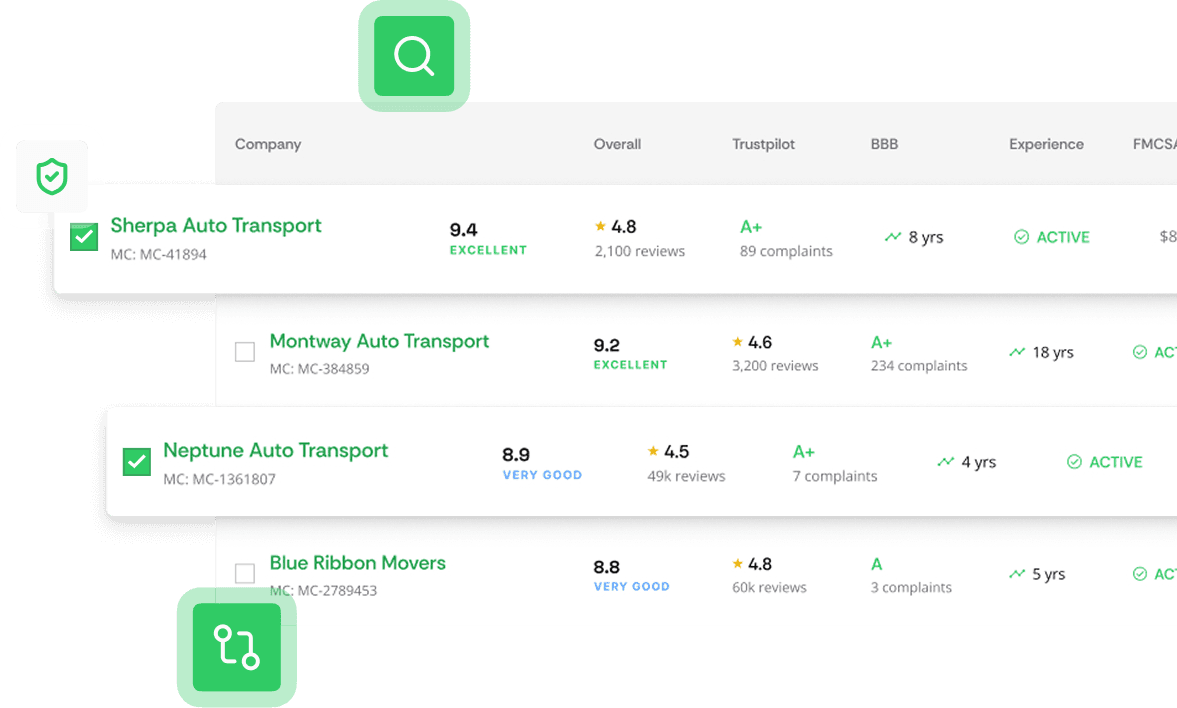Click the trend arrow icon beside 18 yrs
Image resolution: width=1177 pixels, height=708 pixels.
point(1017,352)
